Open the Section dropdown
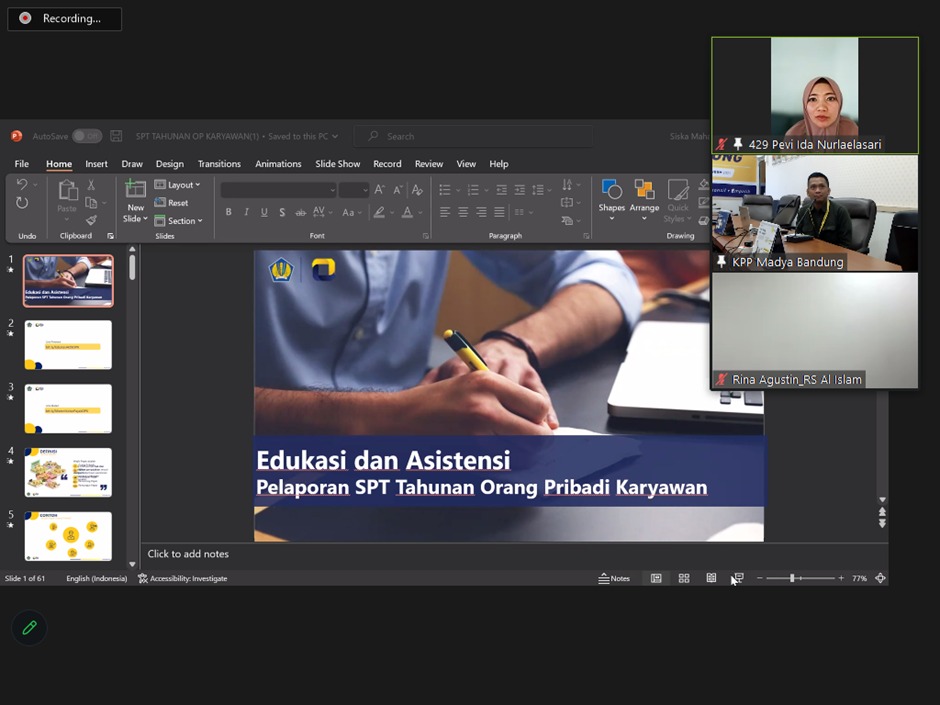This screenshot has width=940, height=705. [179, 221]
